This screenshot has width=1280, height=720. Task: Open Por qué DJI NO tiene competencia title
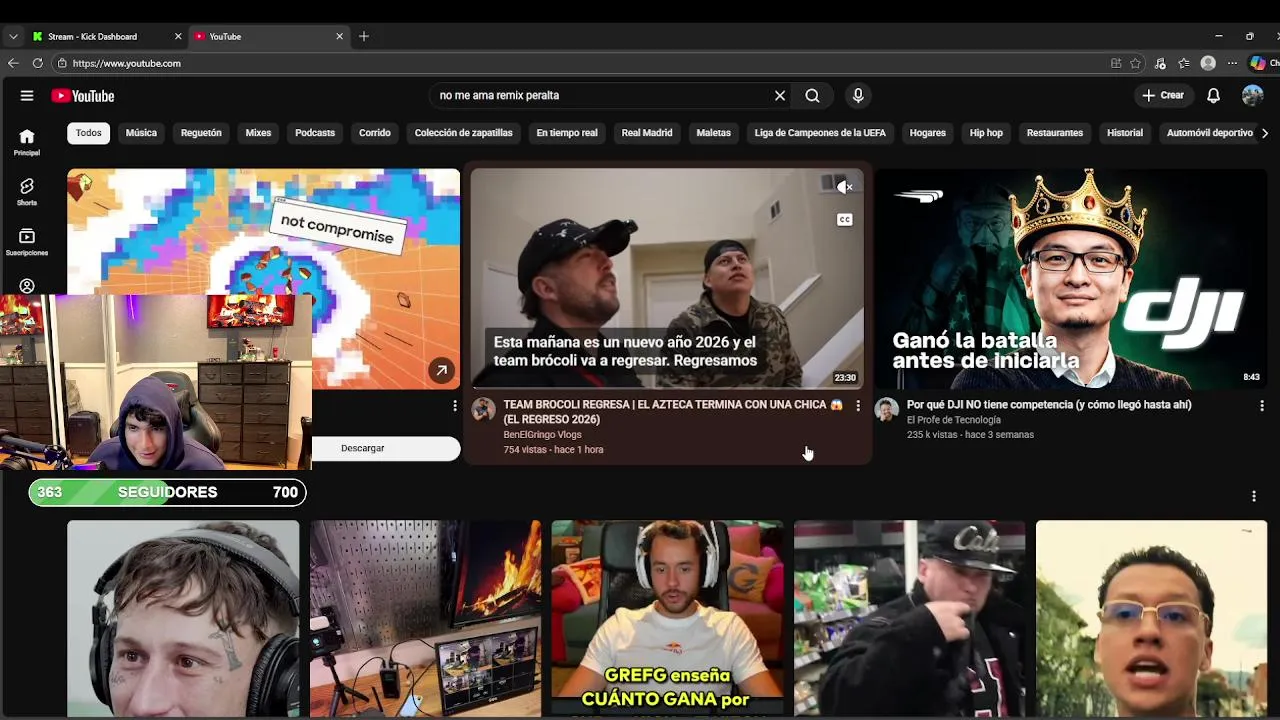1049,405
